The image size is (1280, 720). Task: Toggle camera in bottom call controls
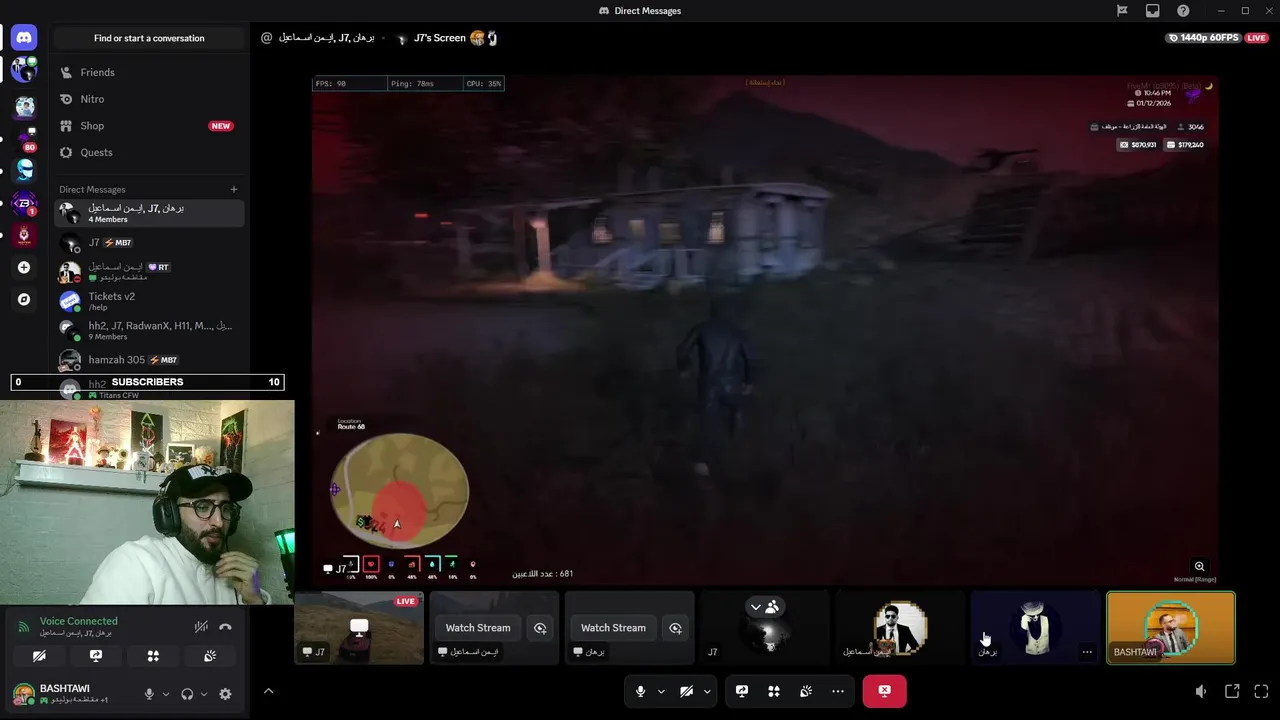click(686, 691)
